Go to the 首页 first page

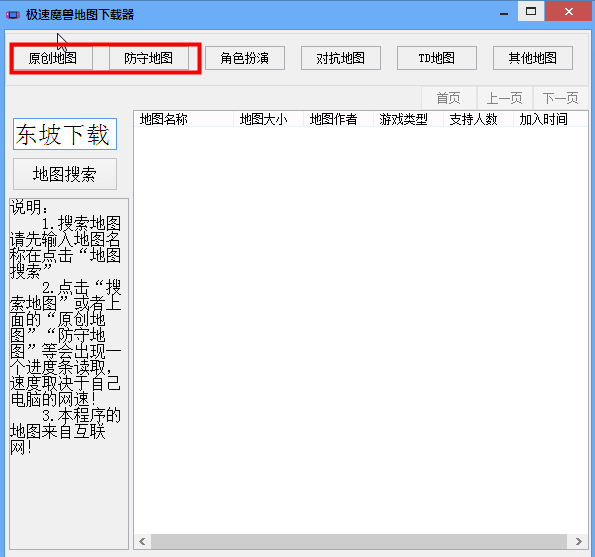click(x=449, y=98)
